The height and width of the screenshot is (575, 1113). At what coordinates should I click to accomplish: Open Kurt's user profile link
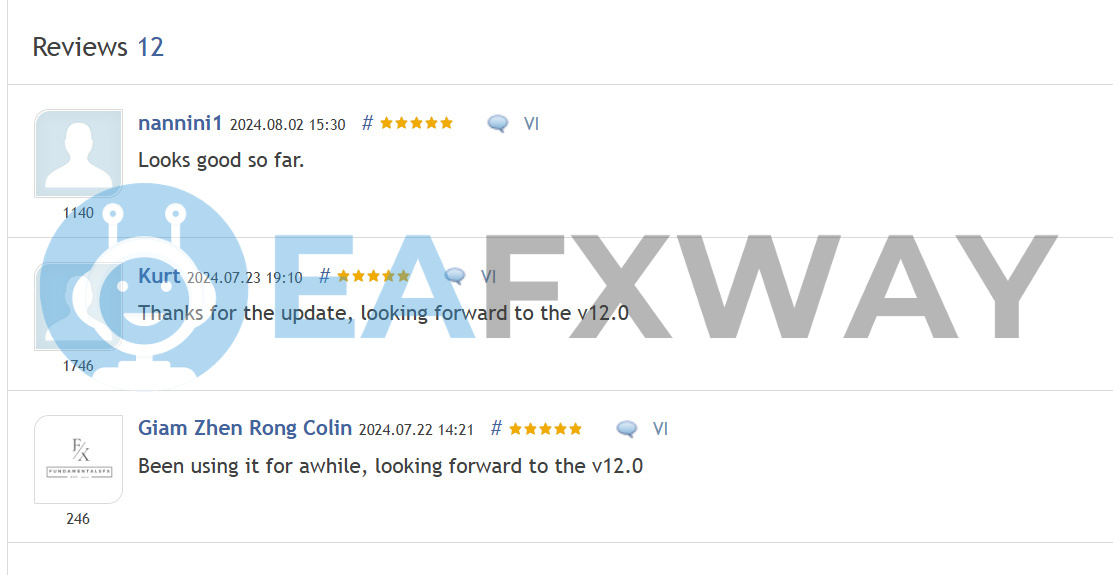point(159,275)
